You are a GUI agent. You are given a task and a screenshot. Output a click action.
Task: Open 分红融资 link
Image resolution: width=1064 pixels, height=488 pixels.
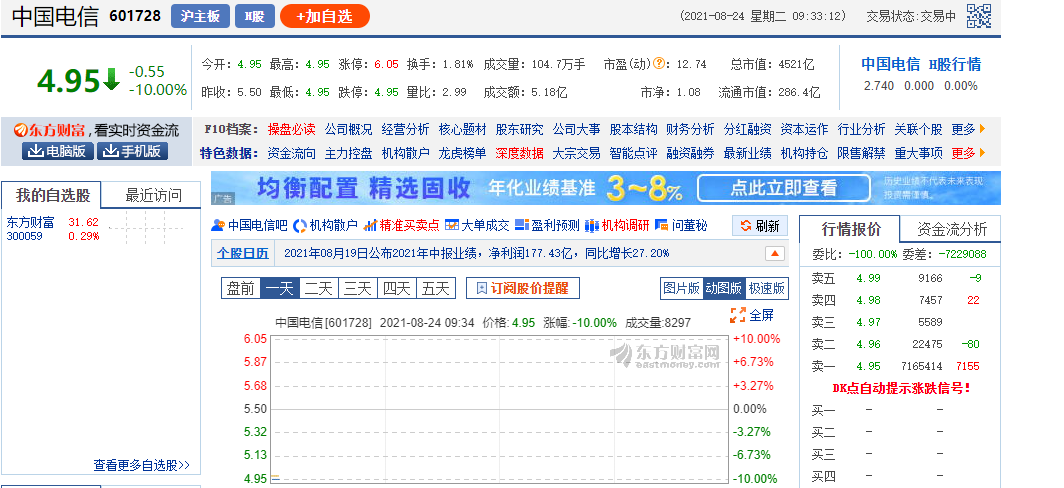click(747, 129)
